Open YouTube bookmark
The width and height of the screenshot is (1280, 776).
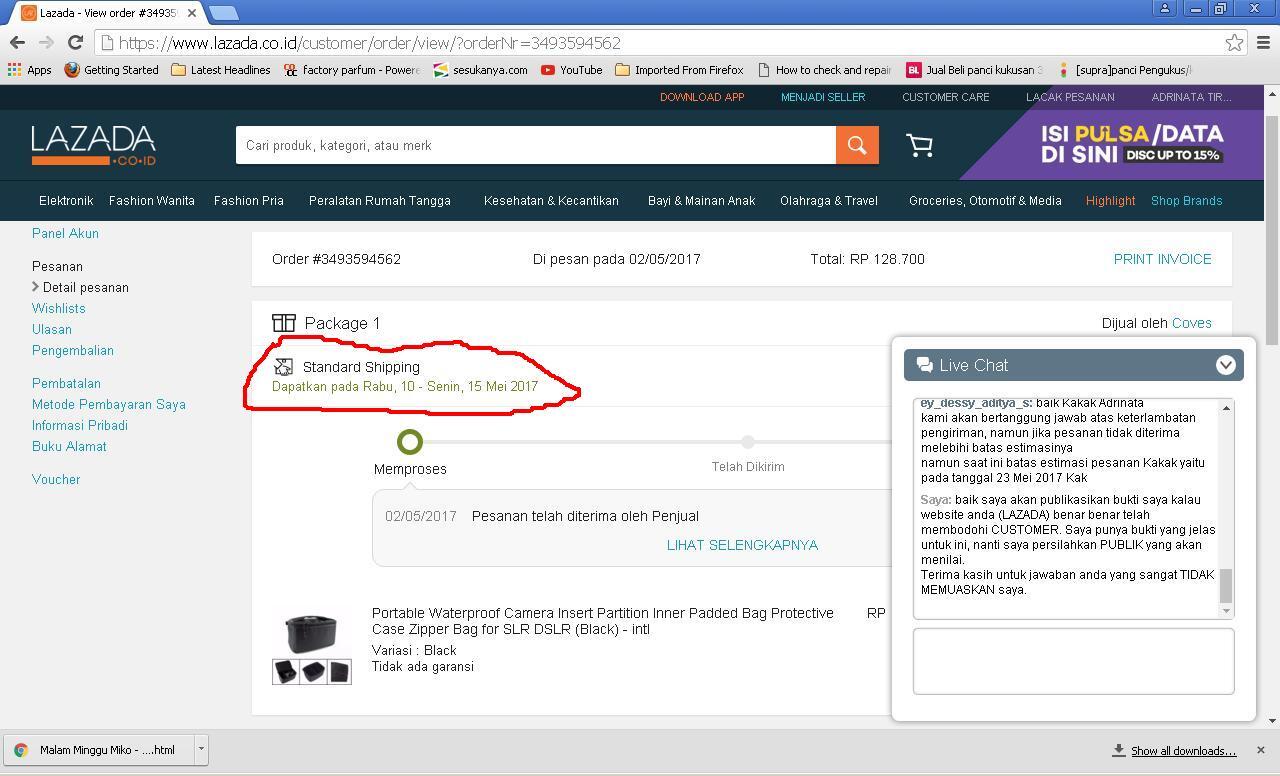tap(571, 70)
